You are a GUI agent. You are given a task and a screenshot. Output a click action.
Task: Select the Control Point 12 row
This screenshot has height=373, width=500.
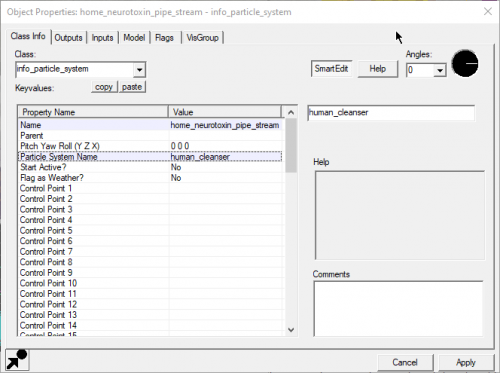point(150,304)
